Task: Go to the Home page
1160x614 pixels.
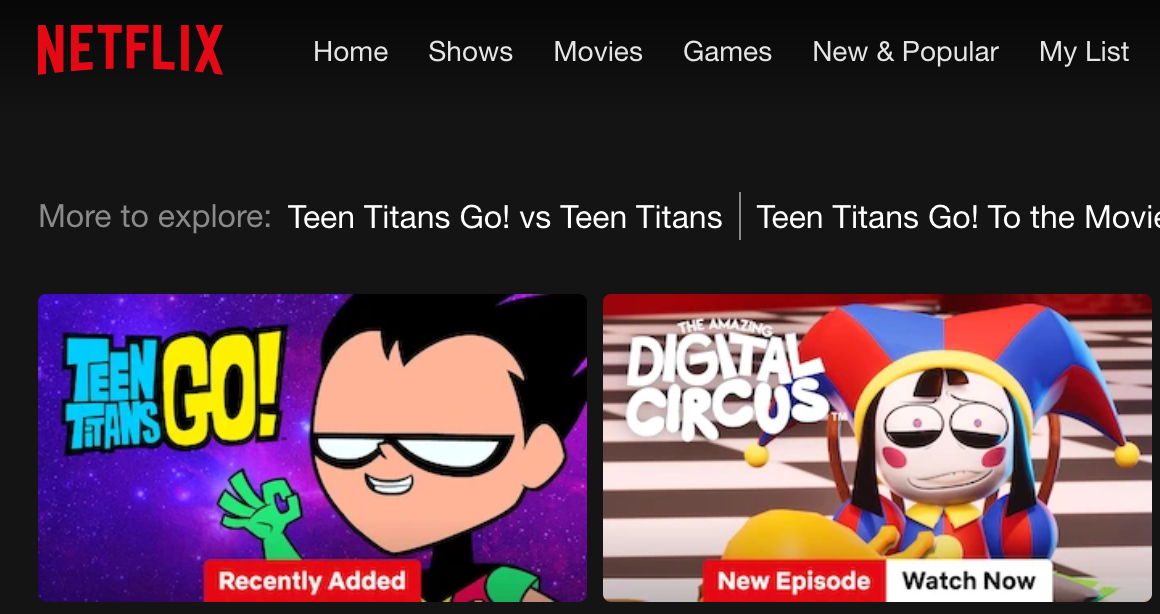Action: point(351,52)
